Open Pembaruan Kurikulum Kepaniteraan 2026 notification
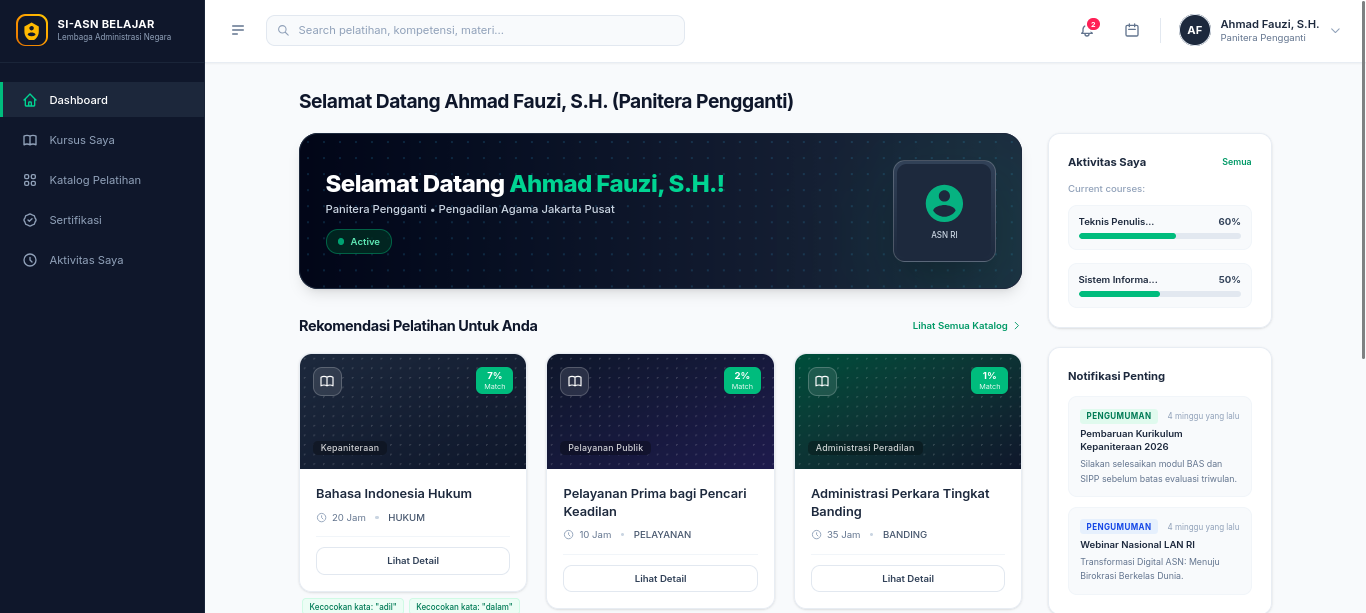1366x613 pixels. [x=1160, y=446]
